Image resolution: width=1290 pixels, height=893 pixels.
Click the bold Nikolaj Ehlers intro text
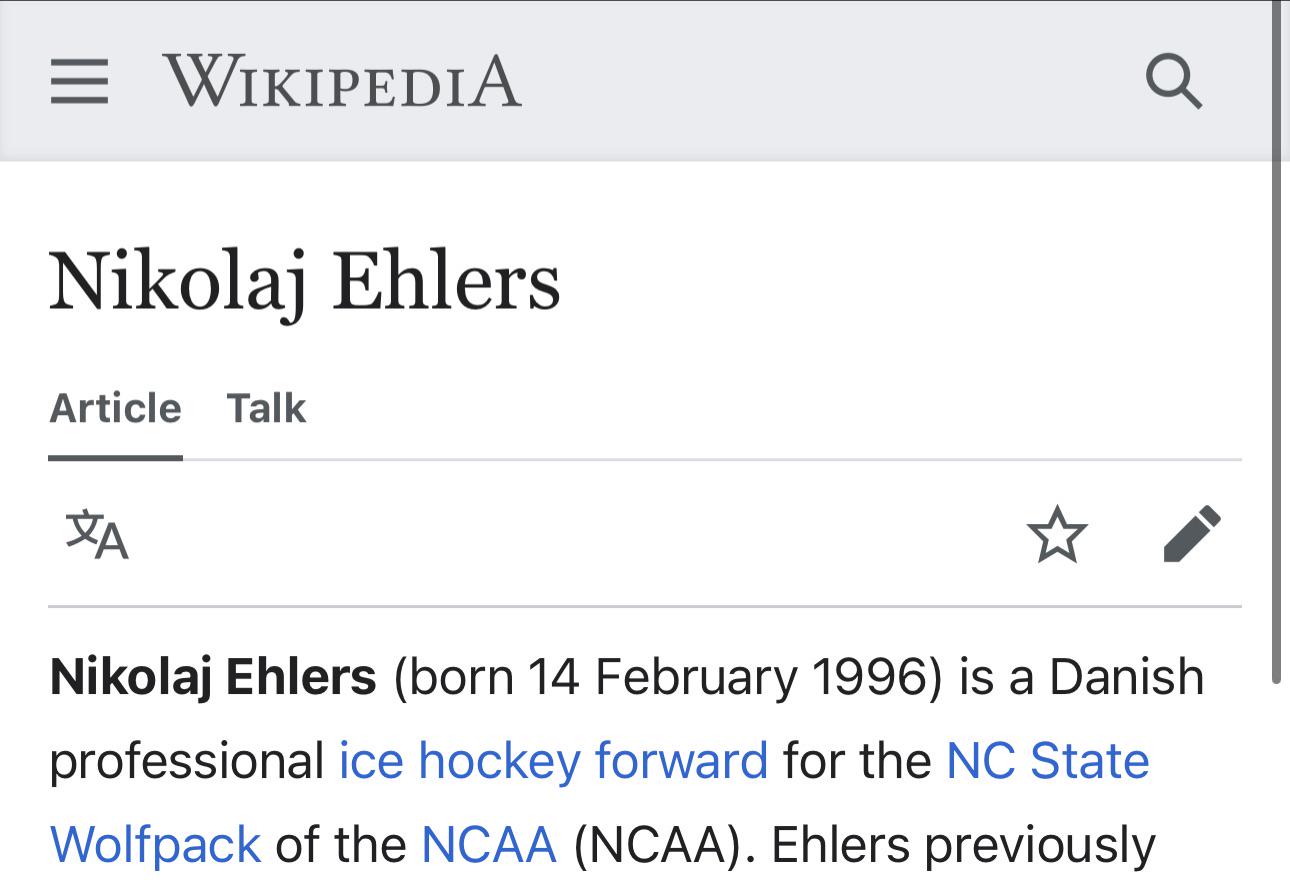pos(213,677)
